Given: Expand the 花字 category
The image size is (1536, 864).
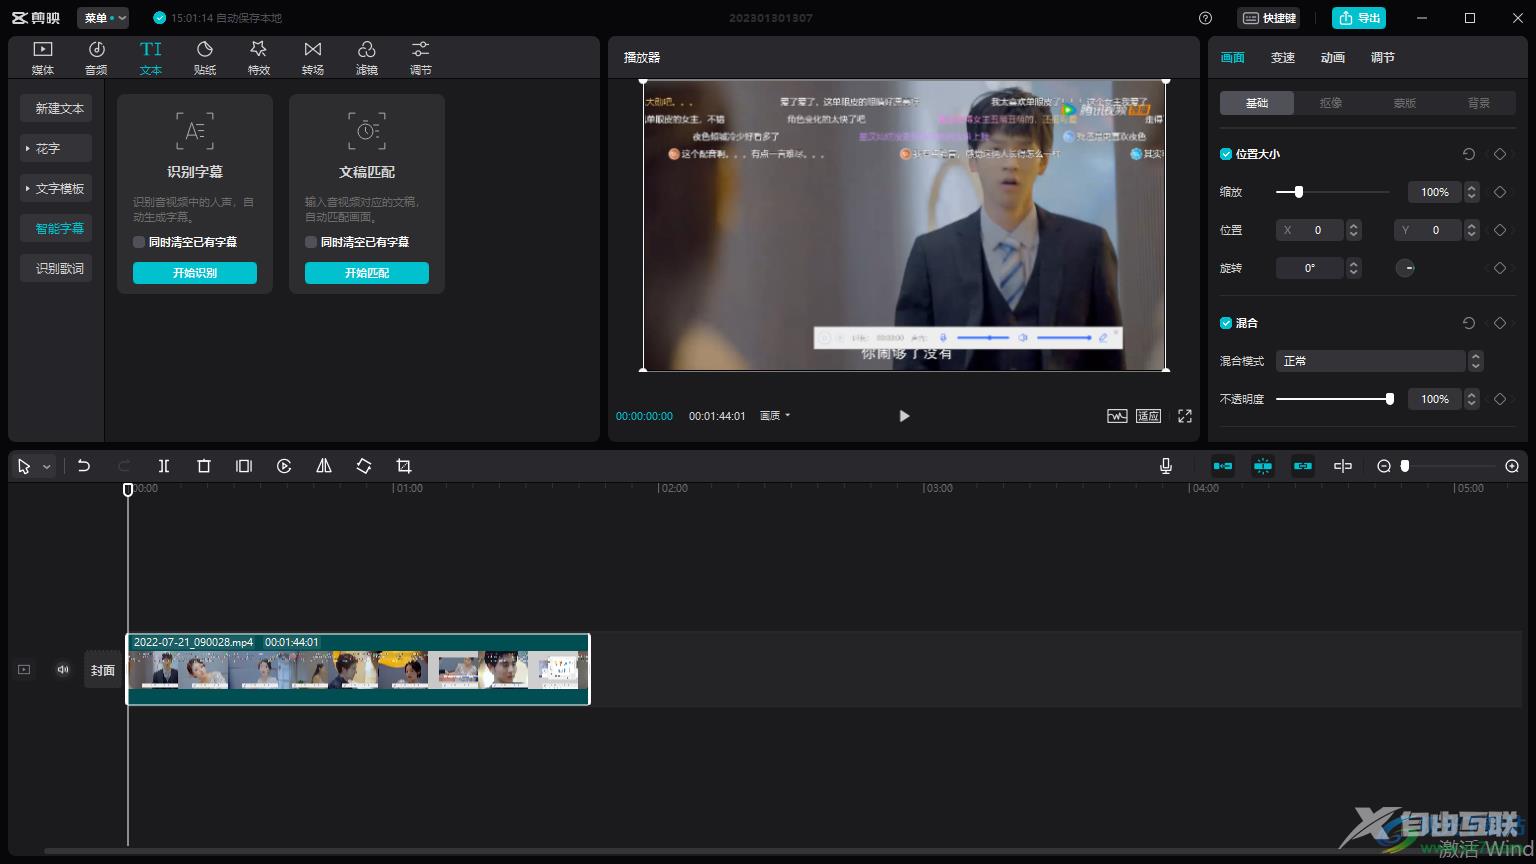Looking at the screenshot, I should tap(56, 148).
